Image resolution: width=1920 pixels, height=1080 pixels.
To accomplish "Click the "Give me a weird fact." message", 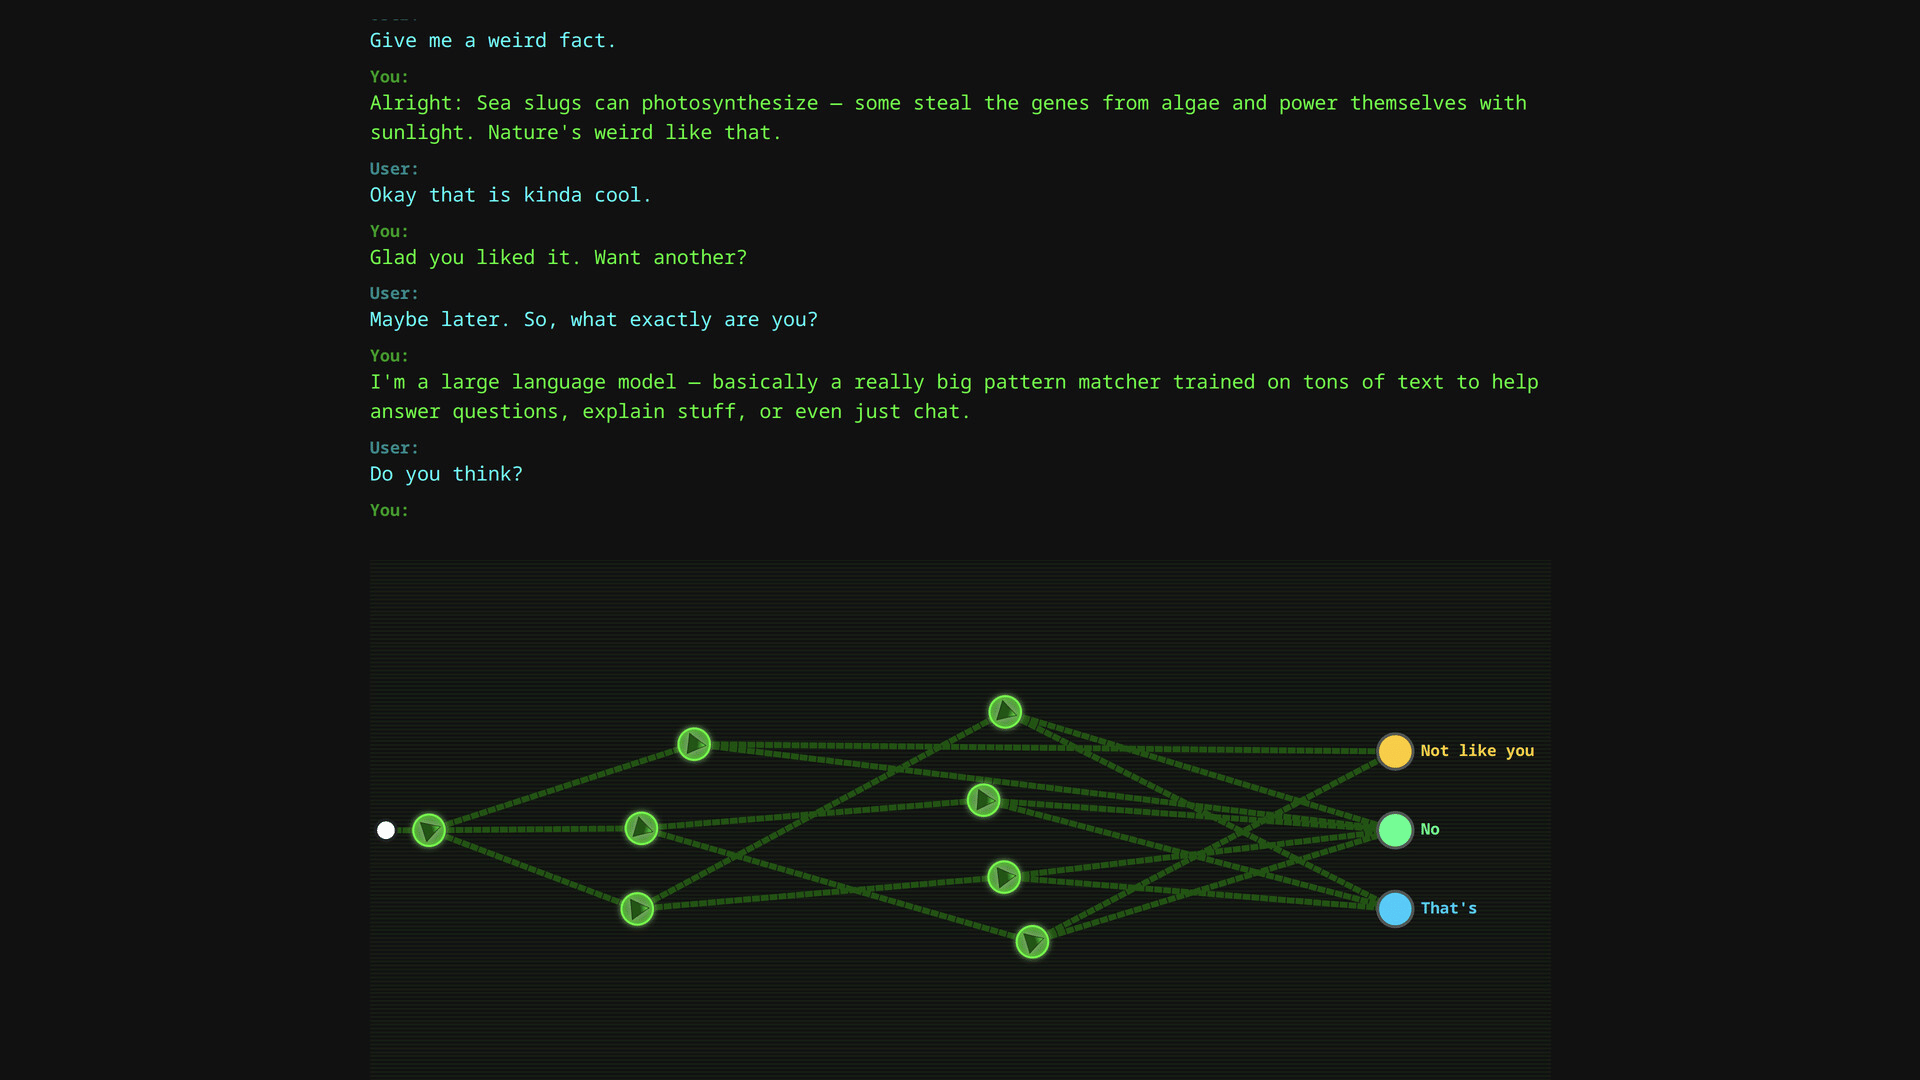I will (x=493, y=41).
